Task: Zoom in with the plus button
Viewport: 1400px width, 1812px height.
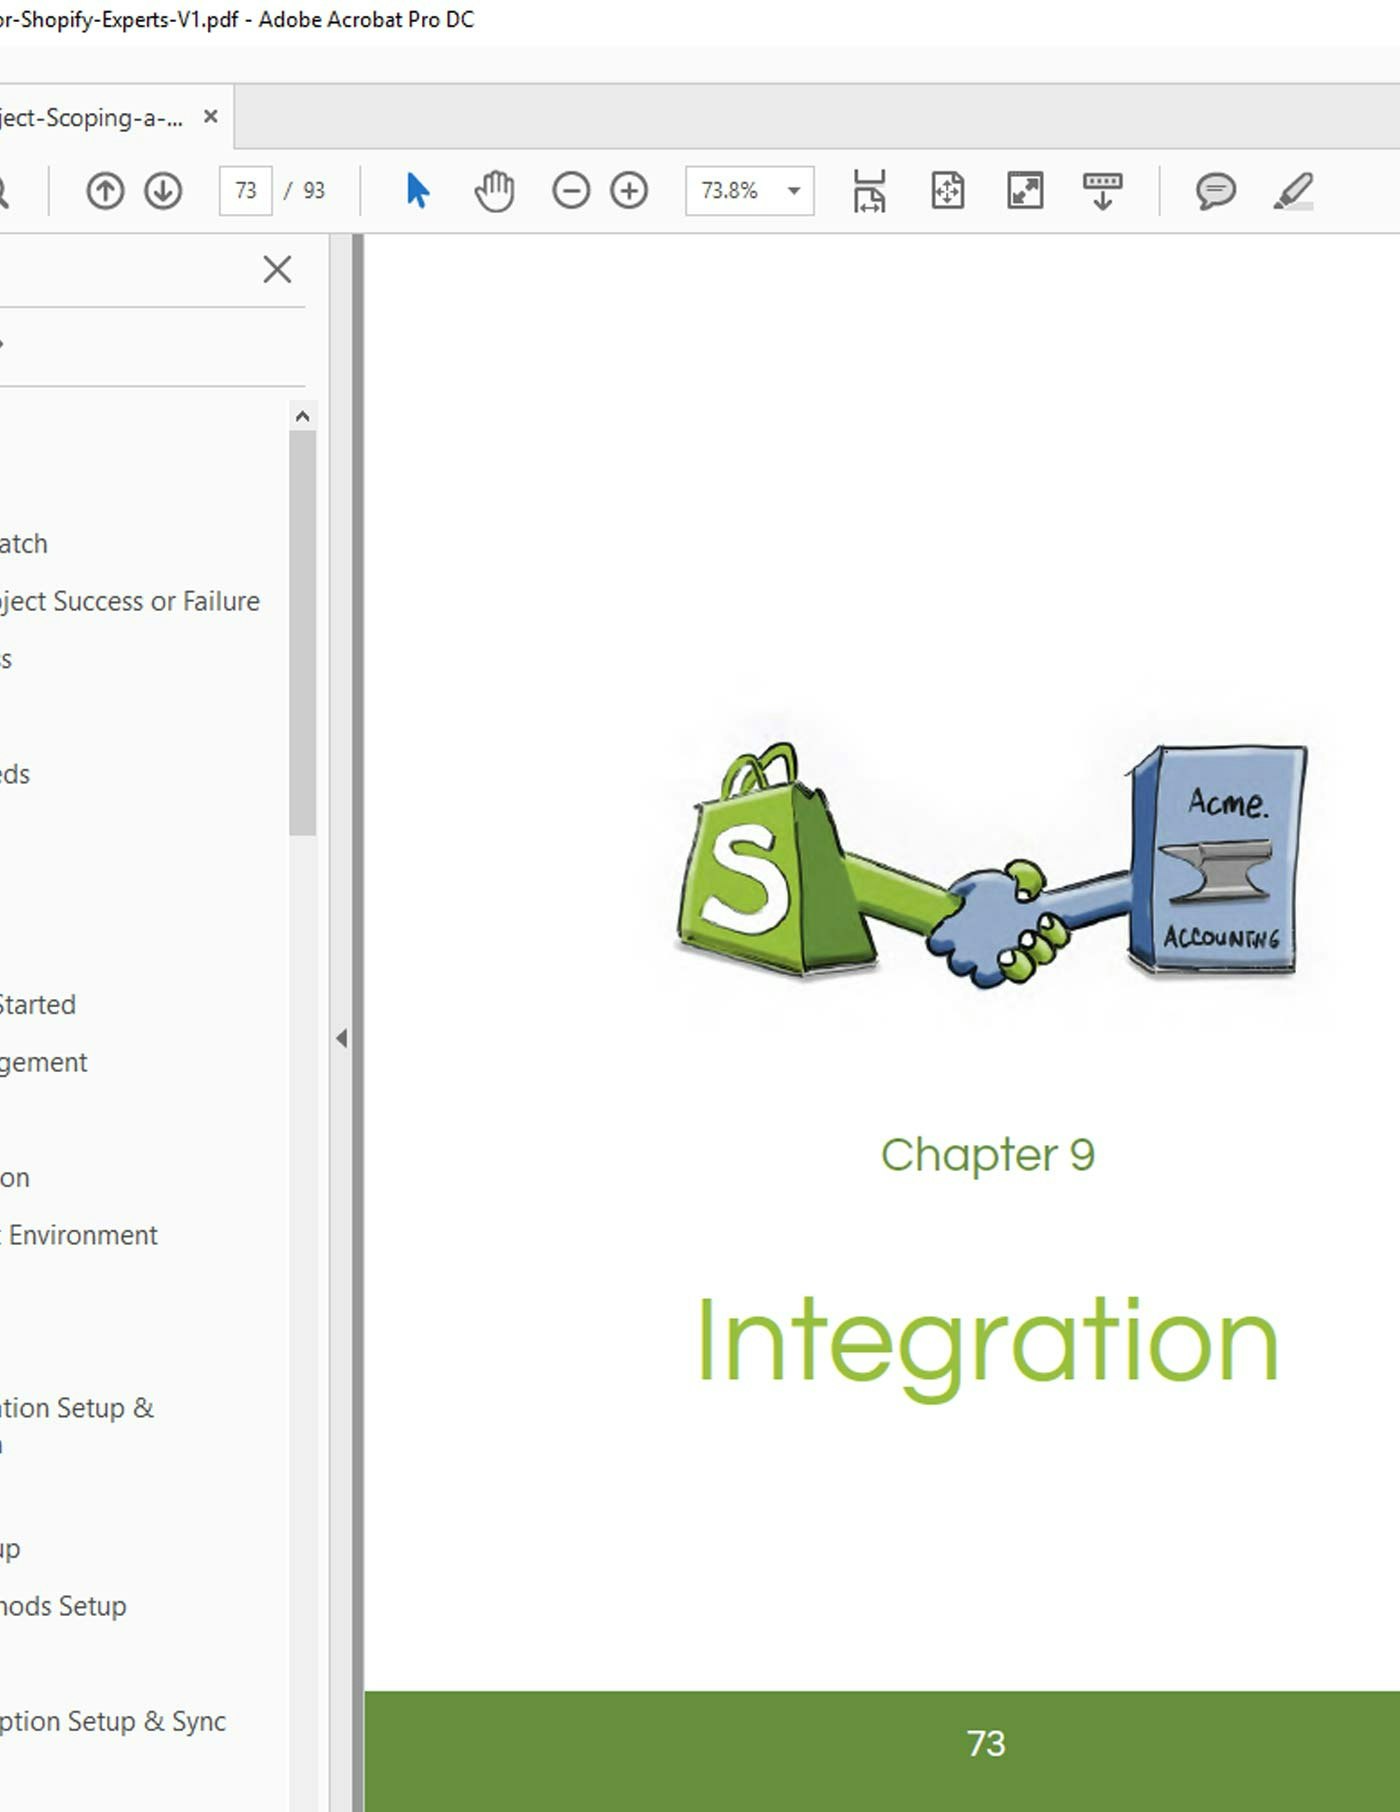Action: coord(629,190)
